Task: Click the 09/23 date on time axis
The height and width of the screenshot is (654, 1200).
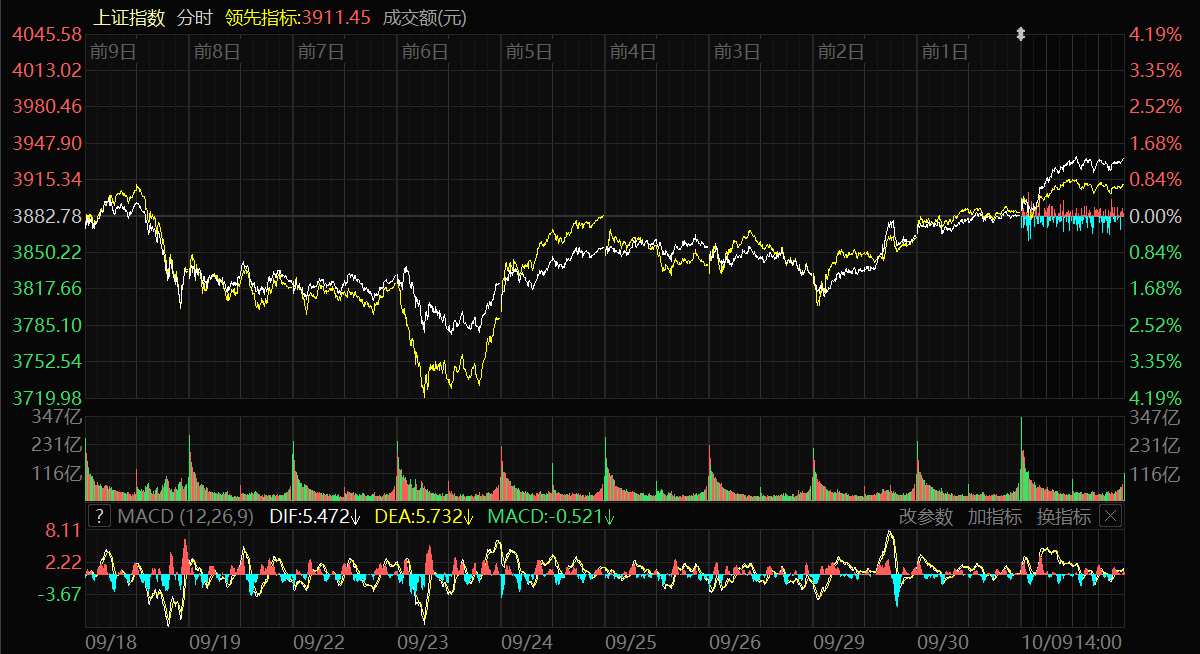Action: 420,639
